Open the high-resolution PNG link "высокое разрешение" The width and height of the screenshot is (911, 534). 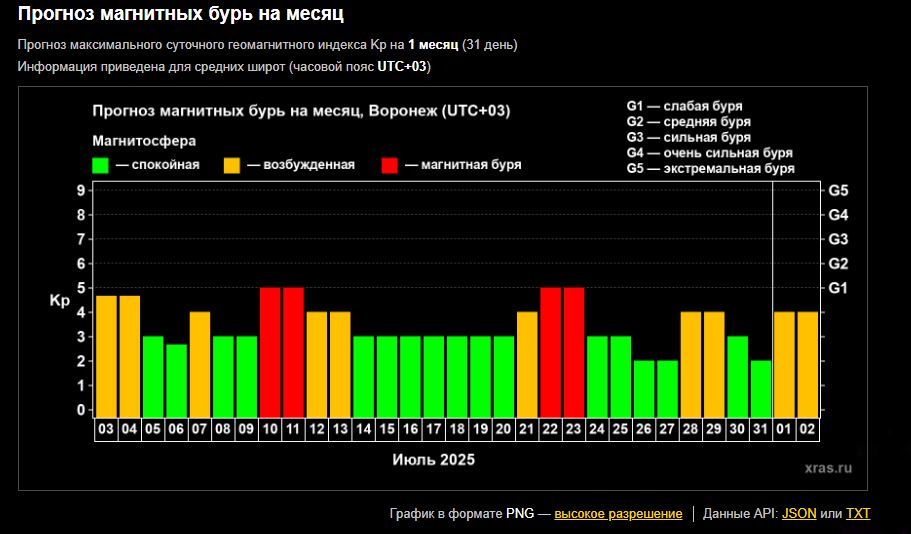(x=618, y=513)
